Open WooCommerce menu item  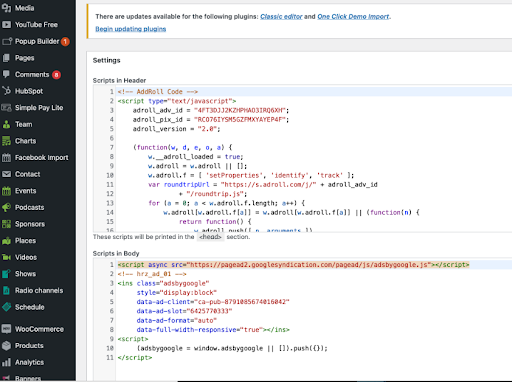[x=38, y=329]
